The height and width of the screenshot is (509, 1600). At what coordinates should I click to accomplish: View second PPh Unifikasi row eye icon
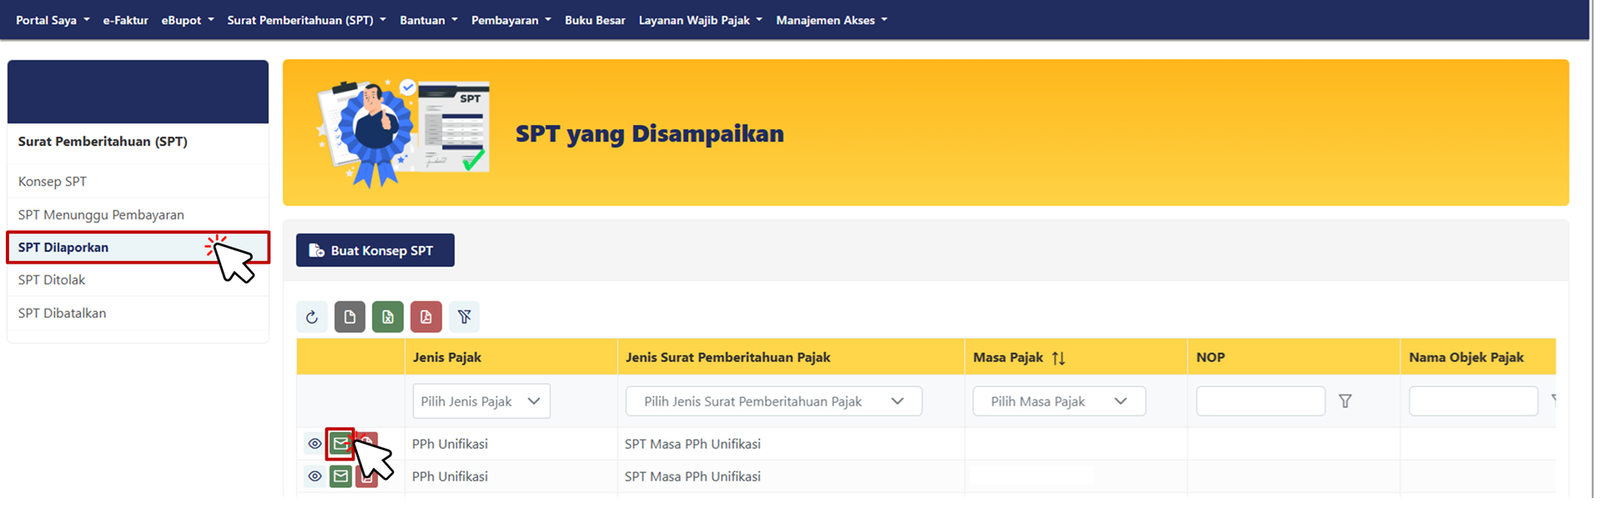tap(315, 476)
